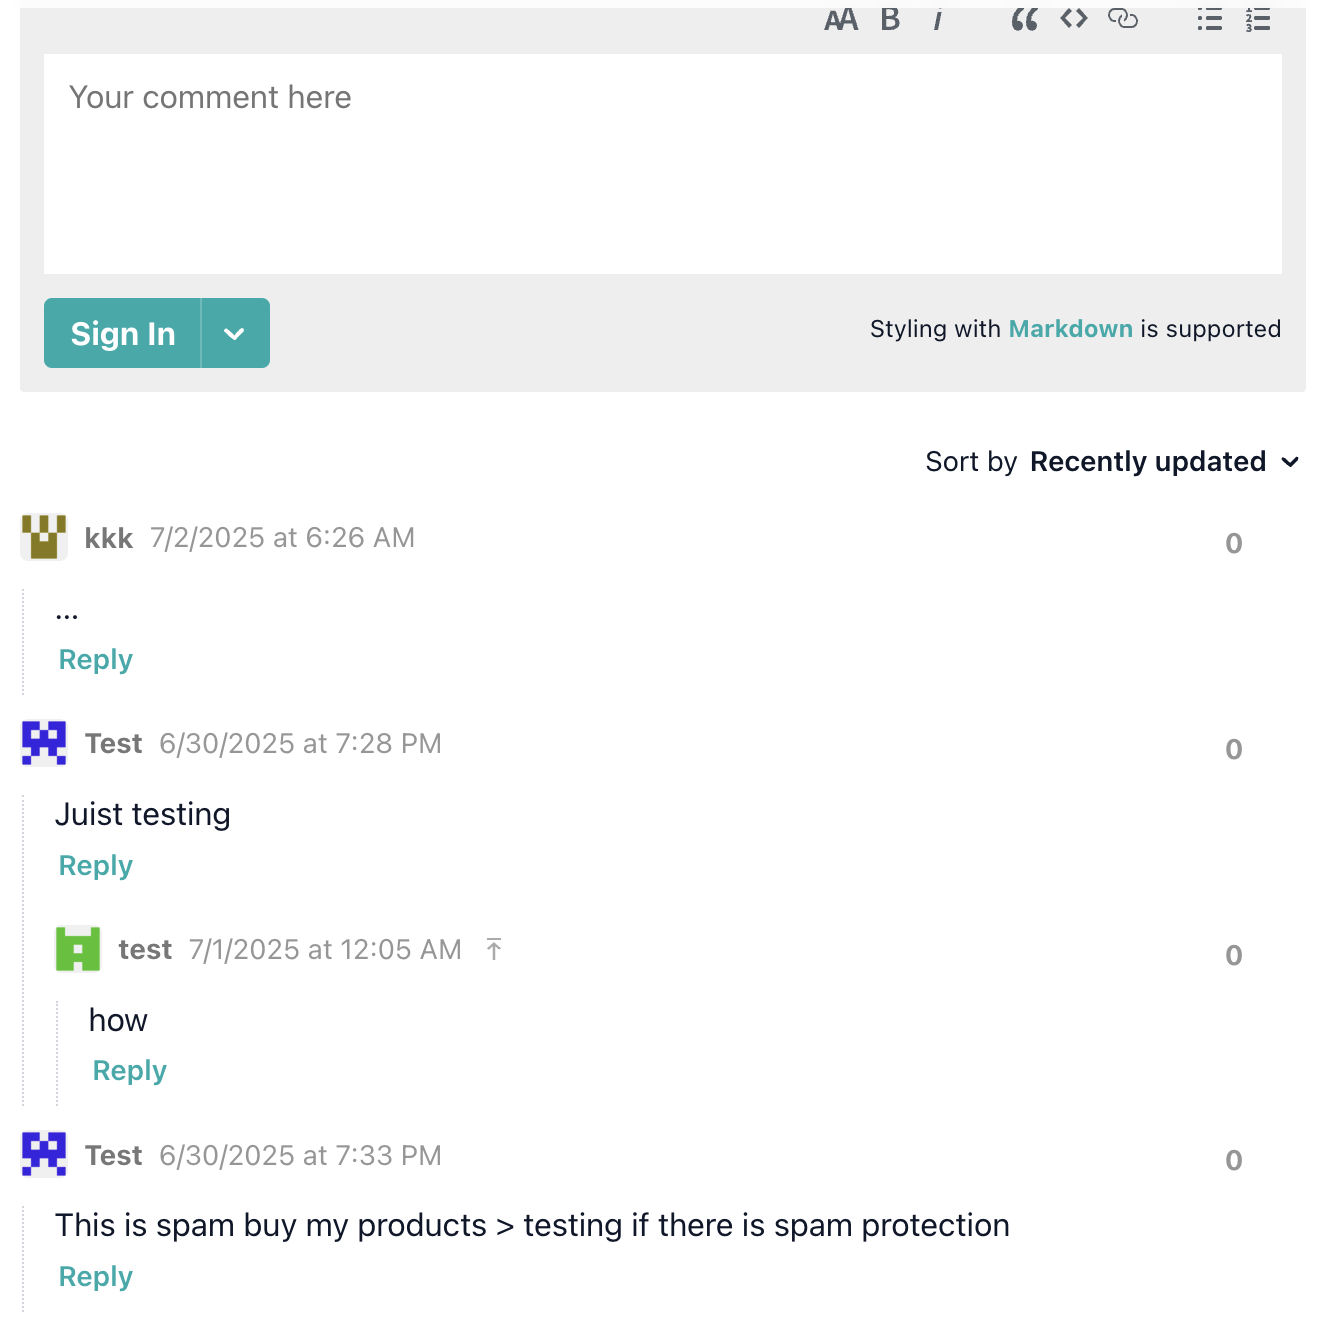The height and width of the screenshot is (1326, 1318).
Task: Toggle bold formatting in comment toolbar
Action: click(x=890, y=20)
